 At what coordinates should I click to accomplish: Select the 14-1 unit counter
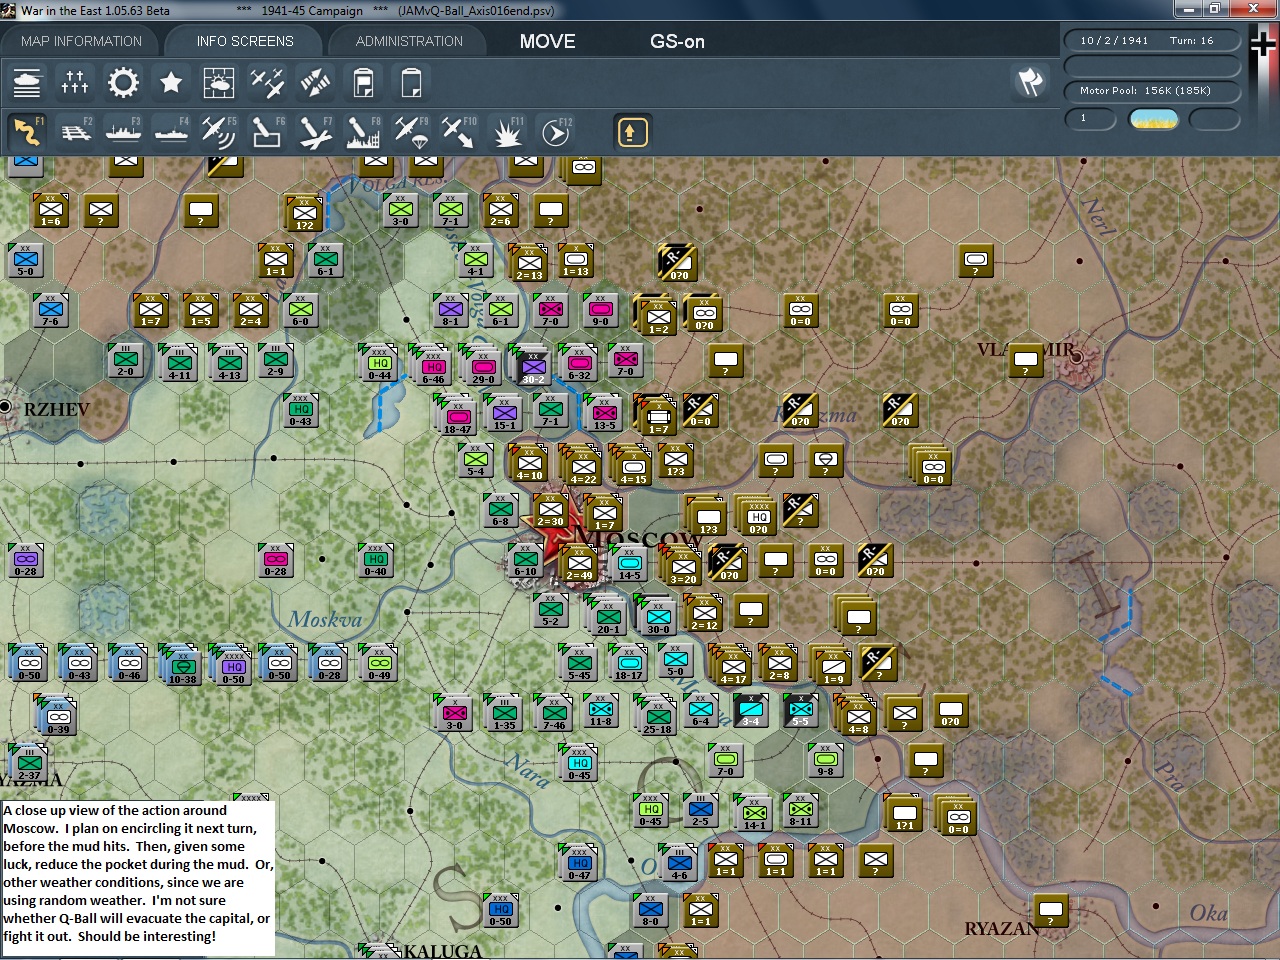754,812
